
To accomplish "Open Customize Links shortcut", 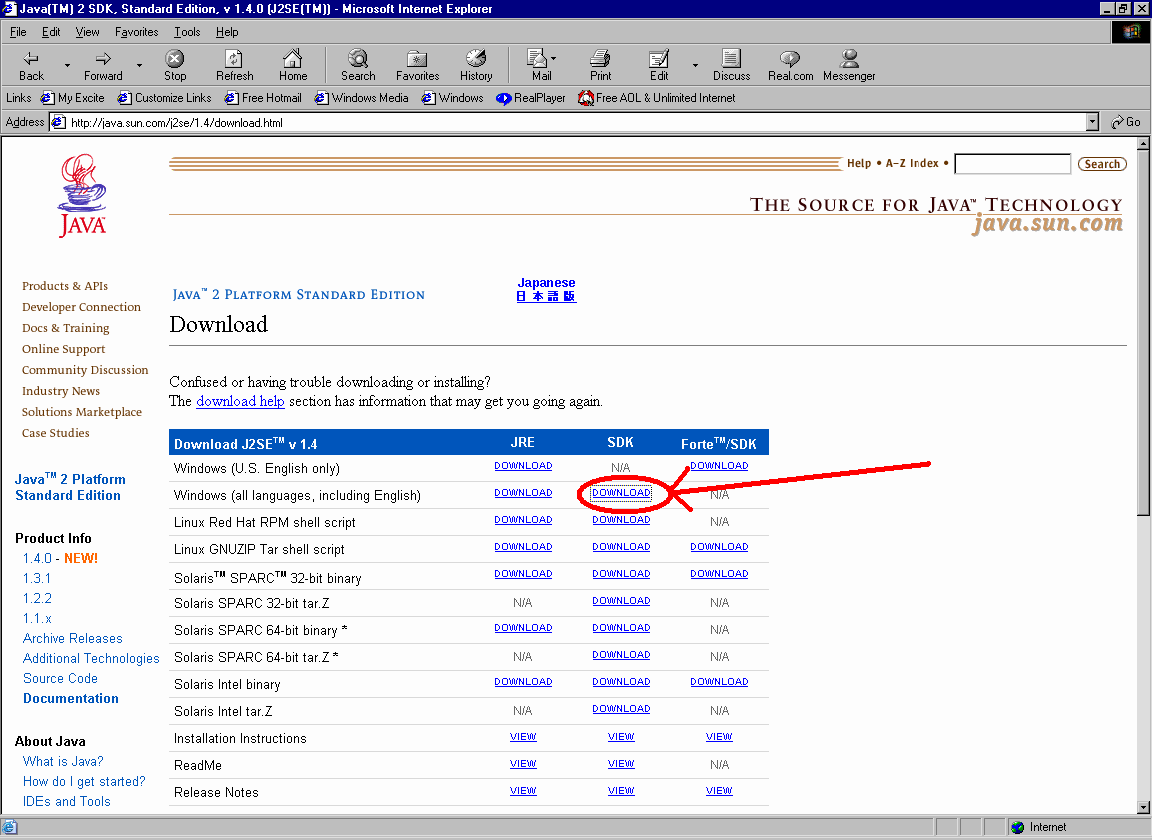I will point(165,98).
